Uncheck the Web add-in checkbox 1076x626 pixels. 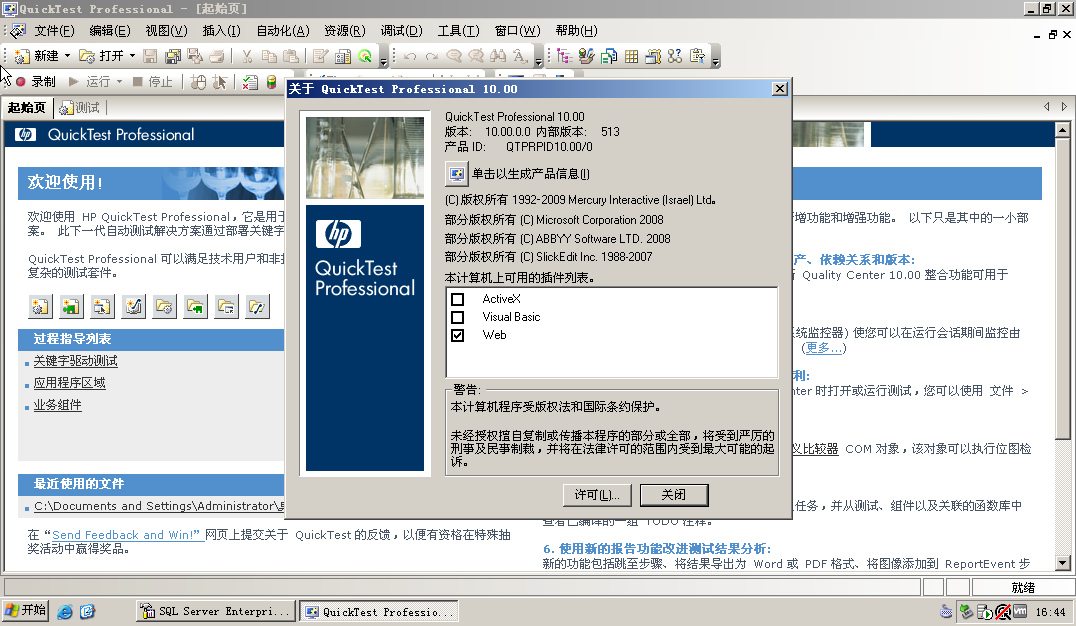[458, 335]
